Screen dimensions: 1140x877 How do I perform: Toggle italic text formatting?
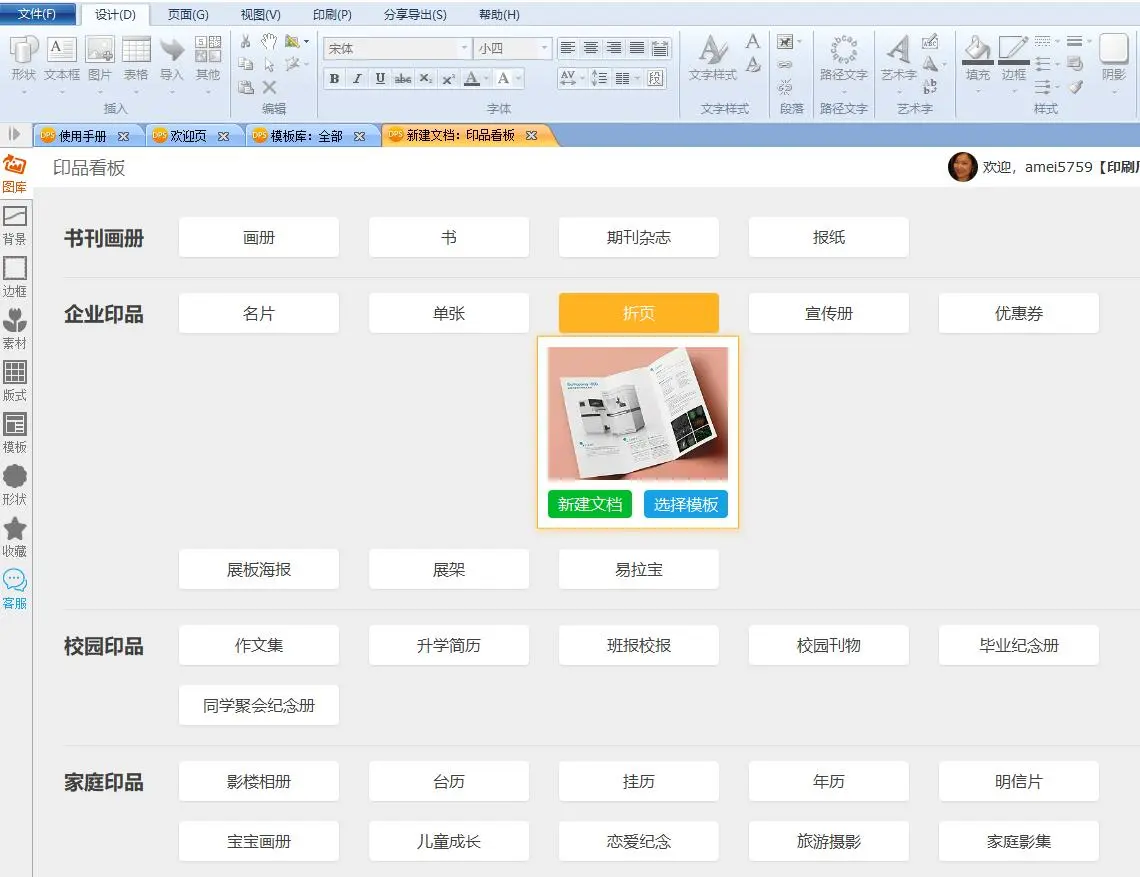tap(357, 79)
